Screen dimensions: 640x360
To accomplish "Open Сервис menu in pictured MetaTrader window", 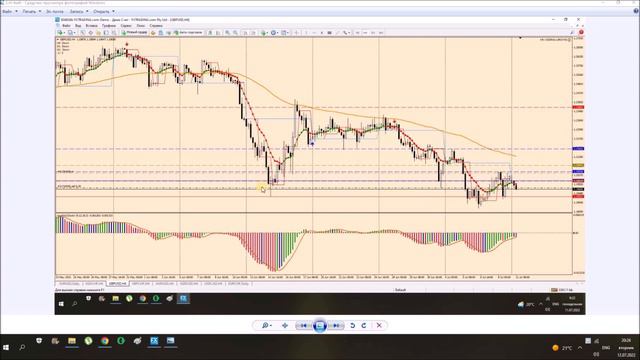I will point(126,26).
